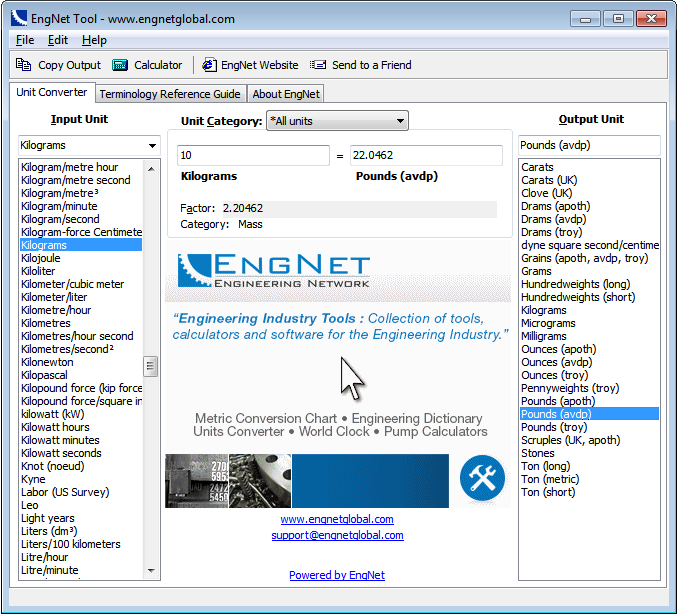Image resolution: width=678 pixels, height=615 pixels.
Task: Click the input unit list scrollbar thumb
Action: 150,366
